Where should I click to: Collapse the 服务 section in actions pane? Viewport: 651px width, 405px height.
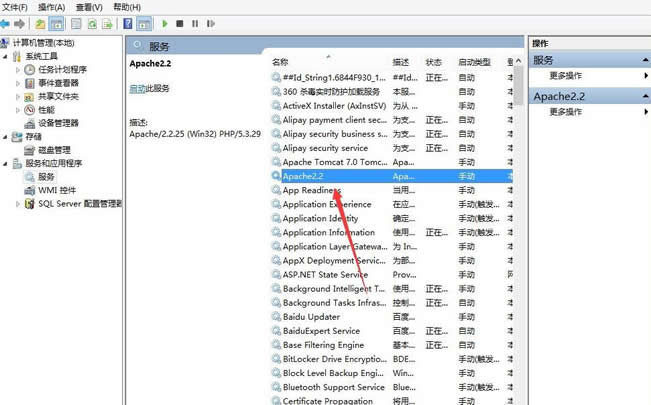(646, 60)
